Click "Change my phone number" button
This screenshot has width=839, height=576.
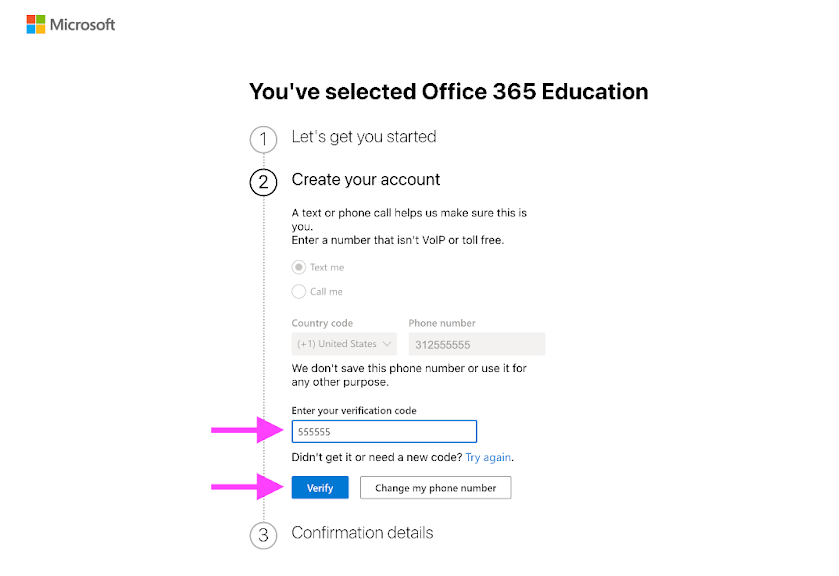[435, 488]
